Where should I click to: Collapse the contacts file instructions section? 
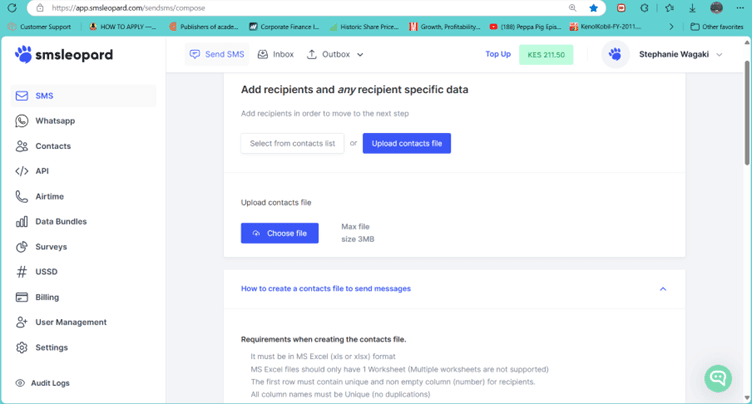662,289
